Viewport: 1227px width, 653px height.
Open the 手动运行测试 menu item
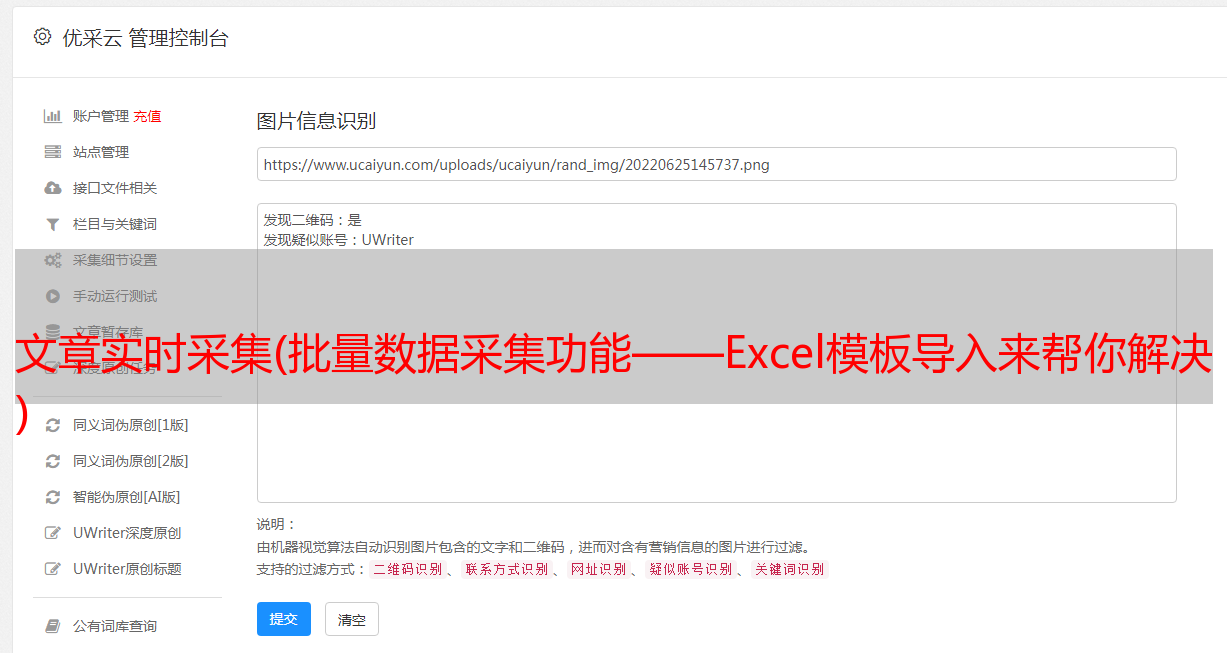pyautogui.click(x=115, y=296)
